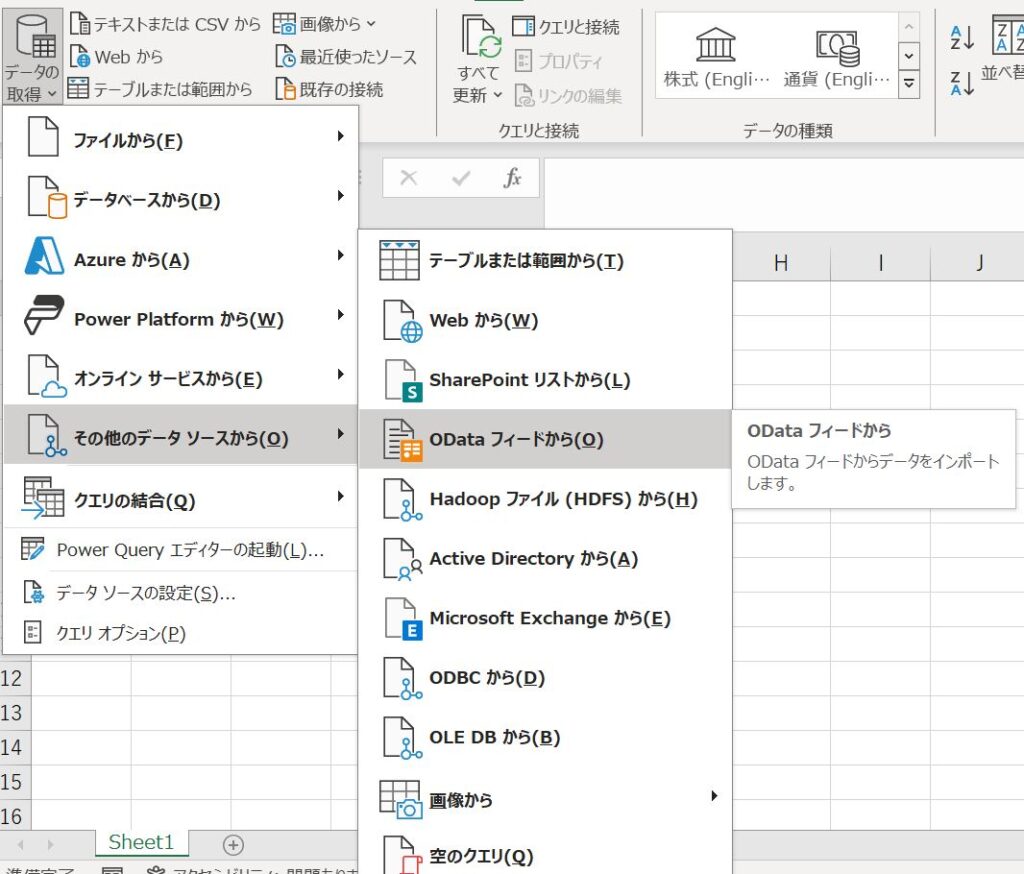
Task: Choose テーブルまたは範囲から(T) in submenu
Action: 545,260
